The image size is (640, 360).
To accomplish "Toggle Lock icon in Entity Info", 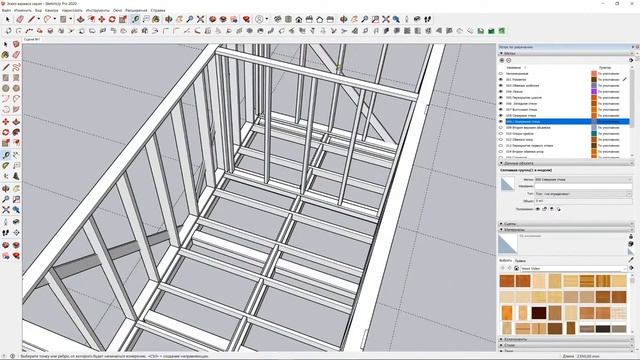I will (544, 209).
